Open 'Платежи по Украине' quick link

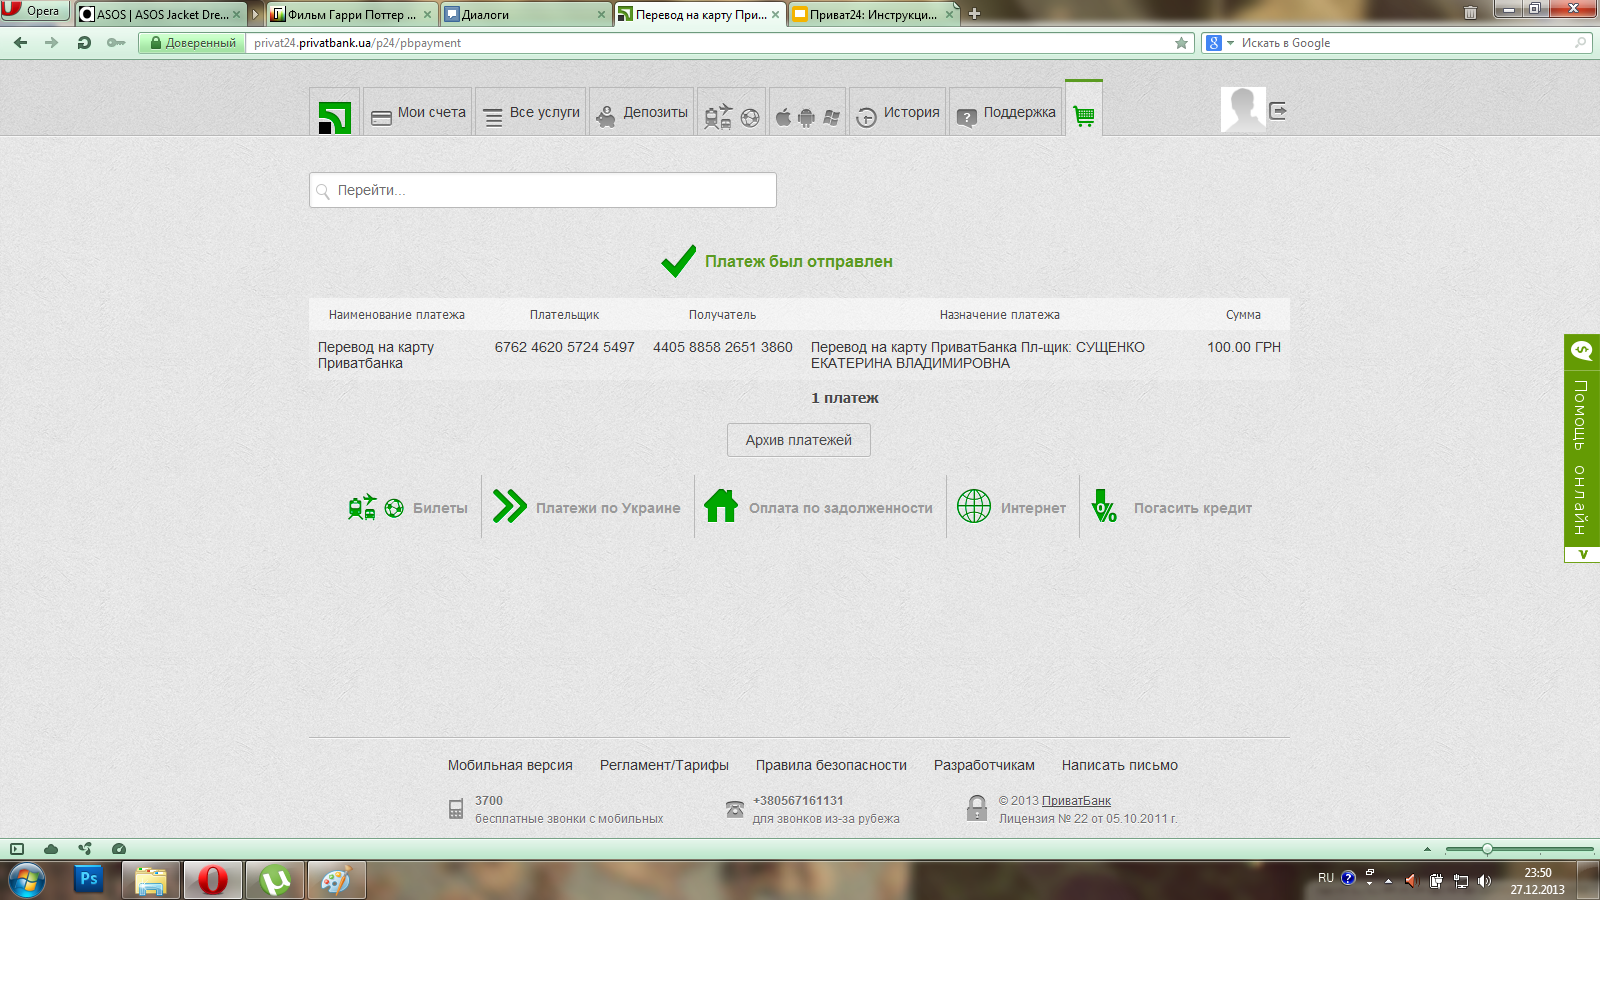[587, 507]
